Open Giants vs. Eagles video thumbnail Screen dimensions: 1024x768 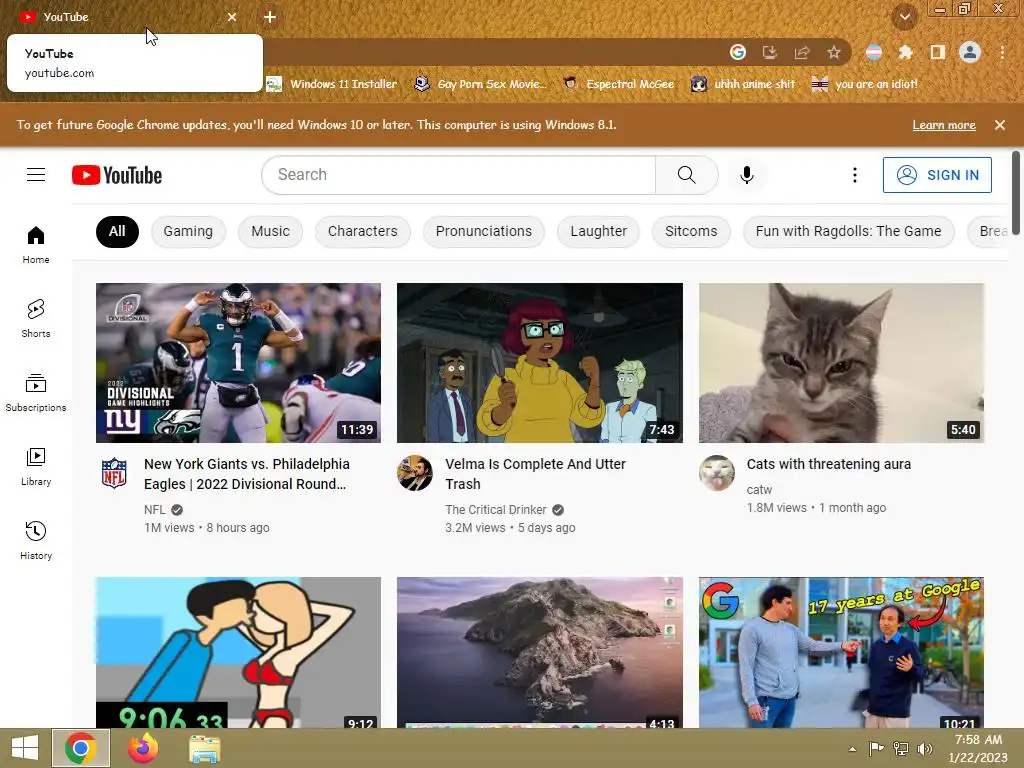238,362
